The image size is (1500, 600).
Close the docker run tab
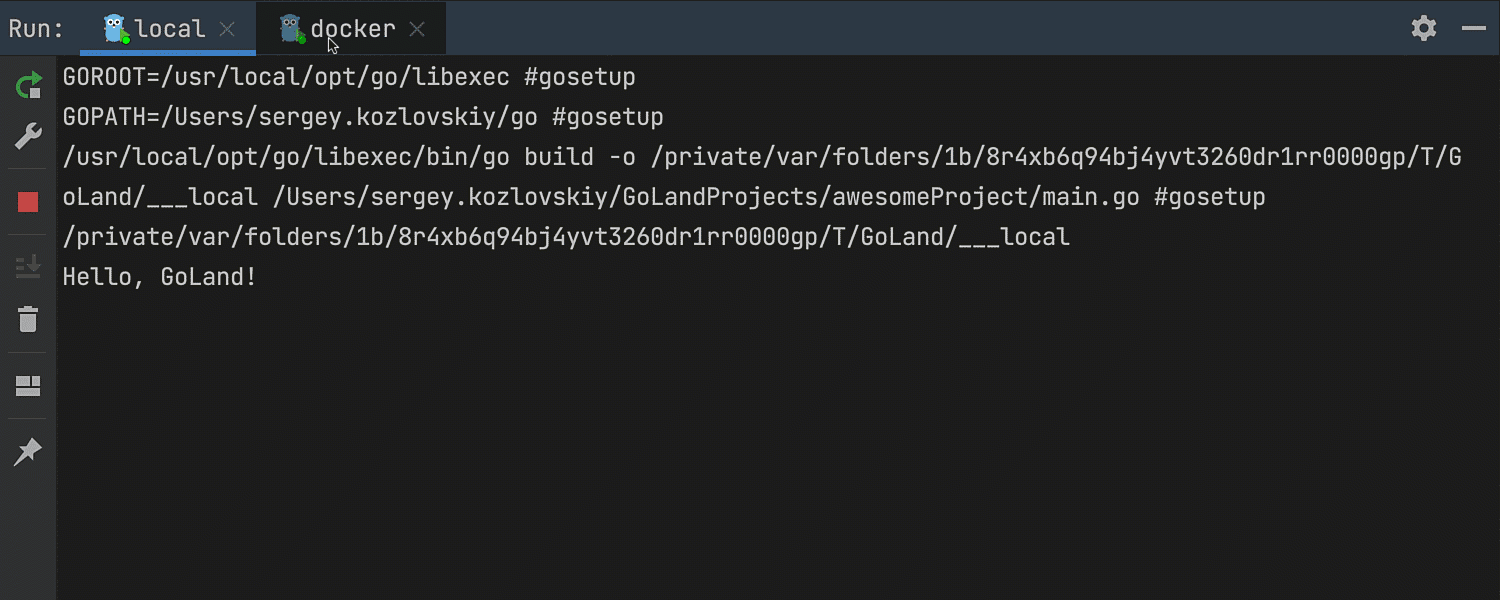pos(417,29)
